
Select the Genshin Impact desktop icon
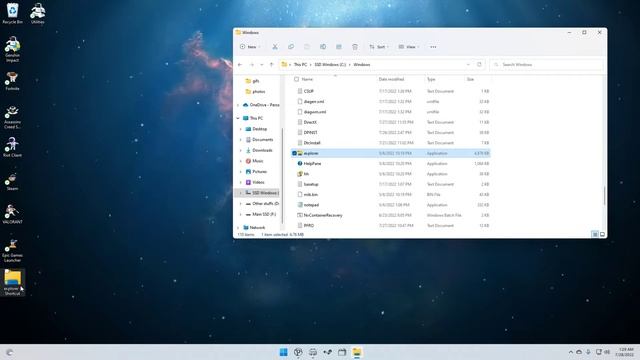click(x=12, y=49)
